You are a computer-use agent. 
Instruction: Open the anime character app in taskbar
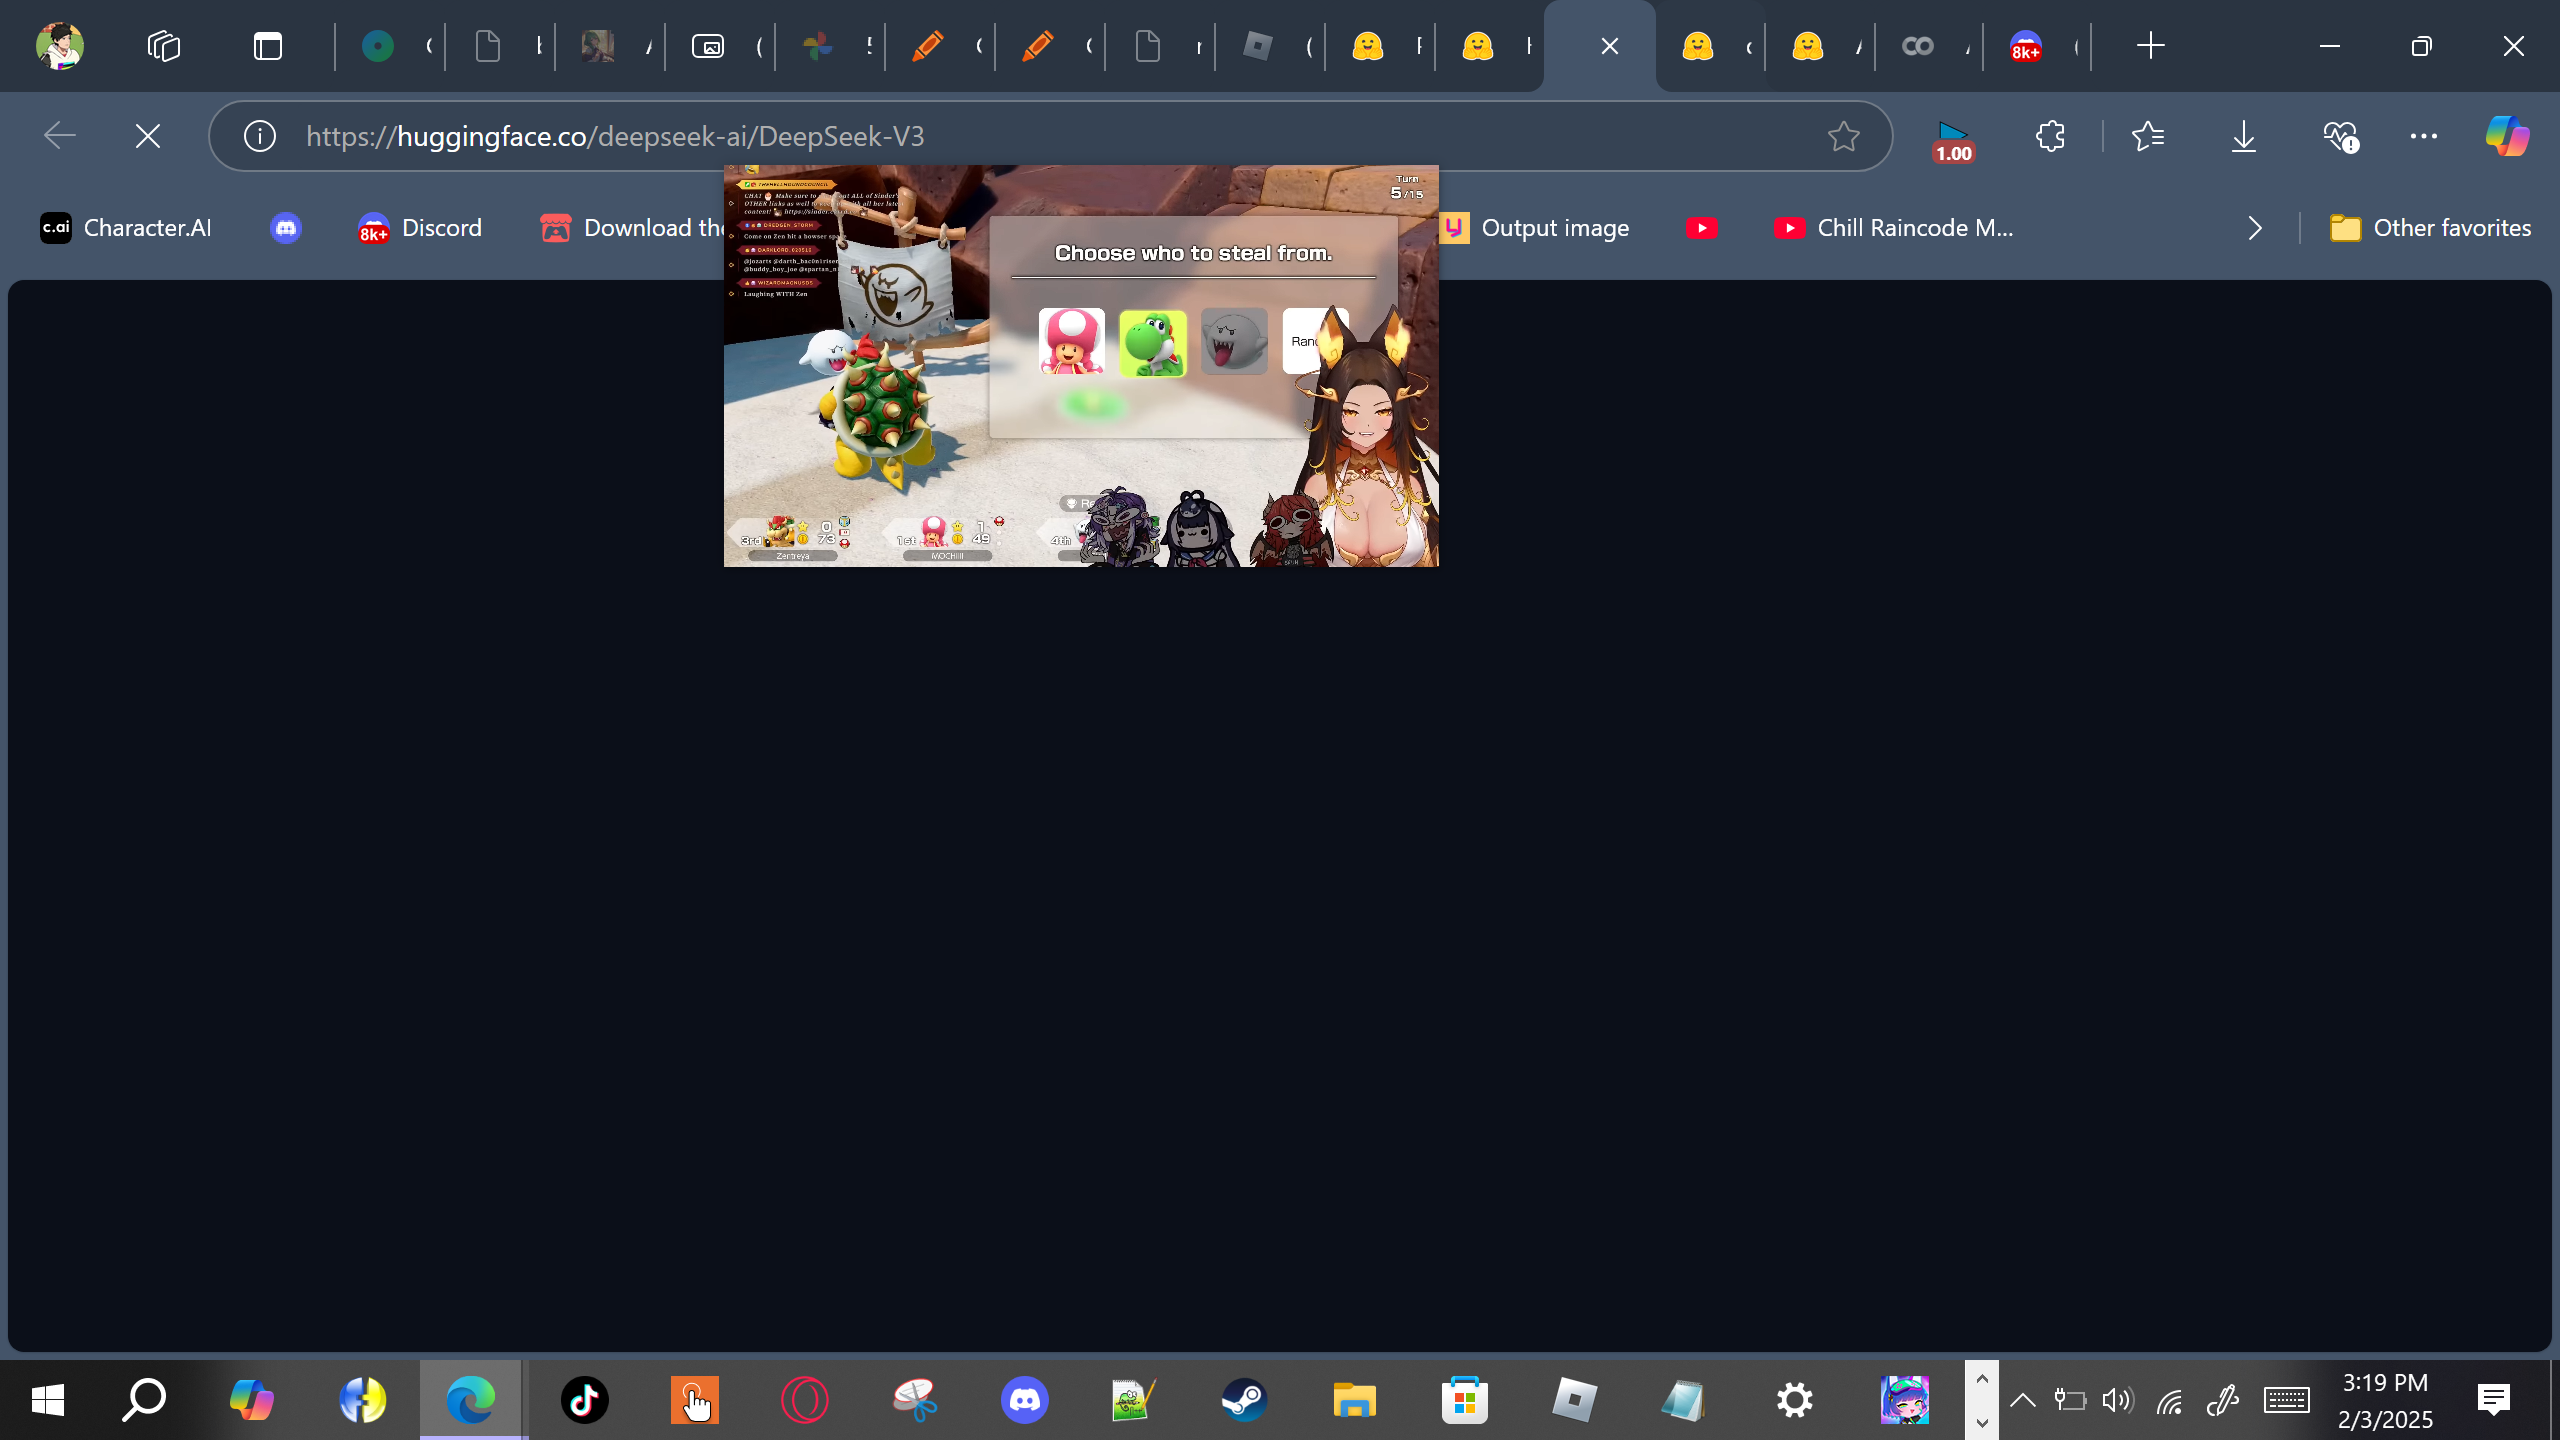tap(1905, 1400)
